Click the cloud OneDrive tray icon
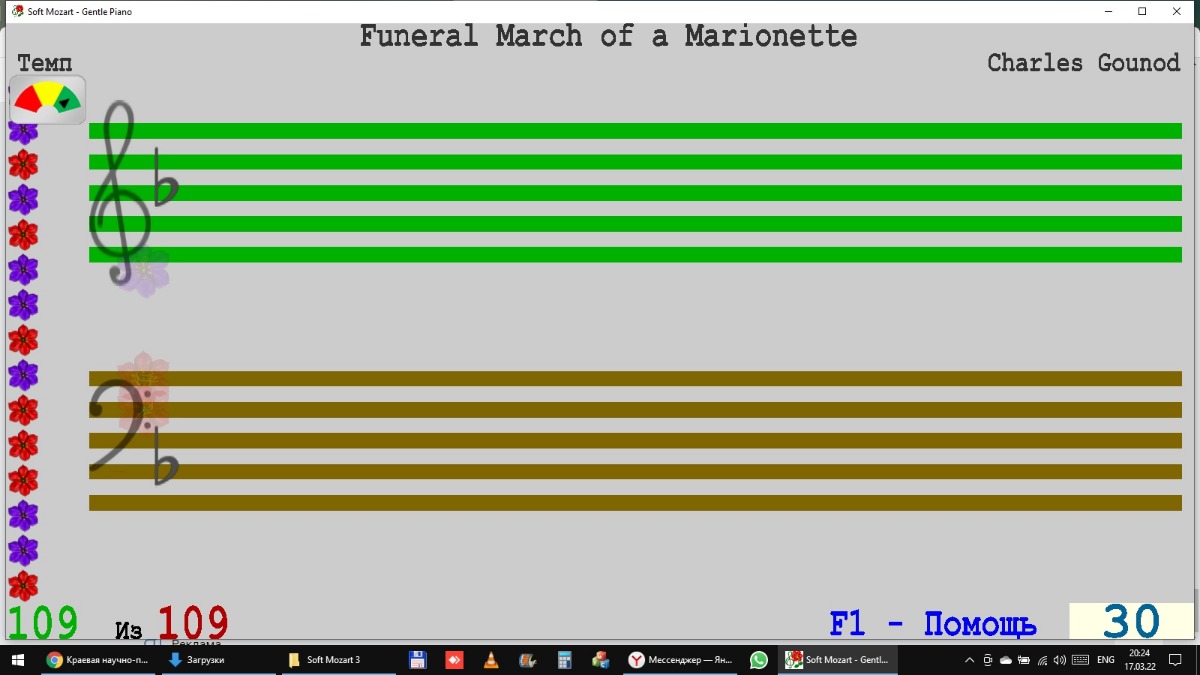 pos(1006,660)
